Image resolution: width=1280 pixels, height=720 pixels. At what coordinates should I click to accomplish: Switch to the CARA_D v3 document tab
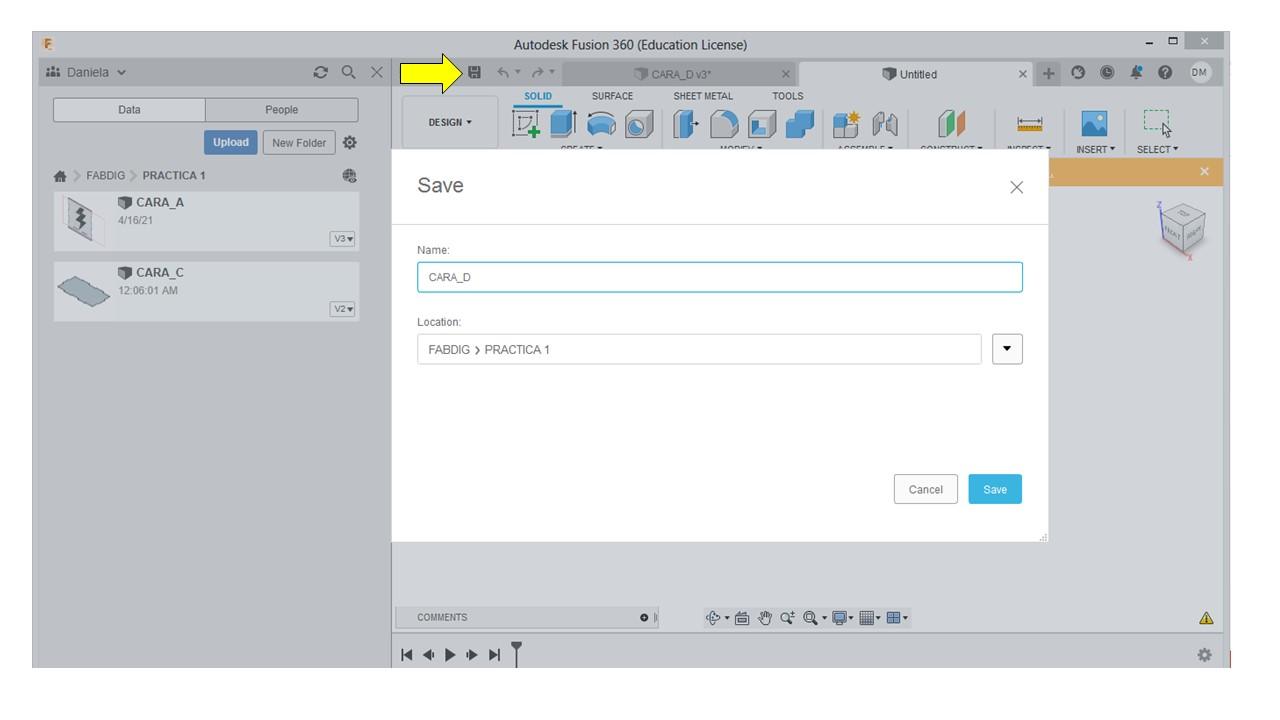[680, 73]
